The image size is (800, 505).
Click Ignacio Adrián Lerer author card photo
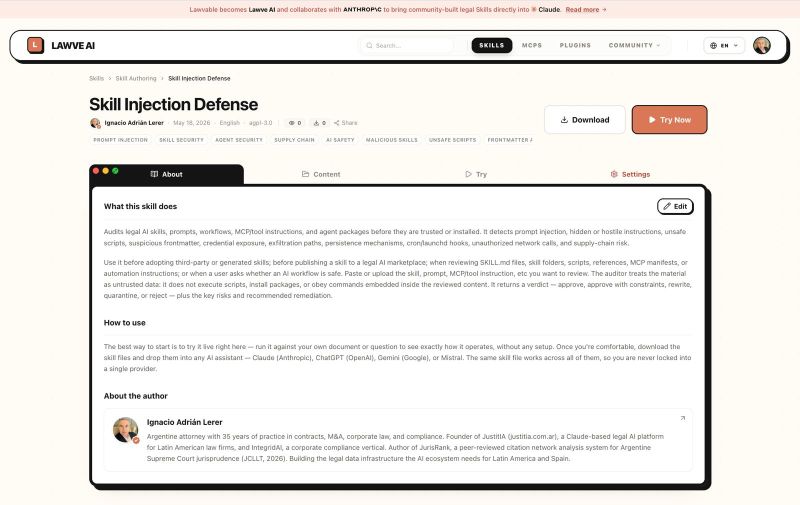point(126,430)
